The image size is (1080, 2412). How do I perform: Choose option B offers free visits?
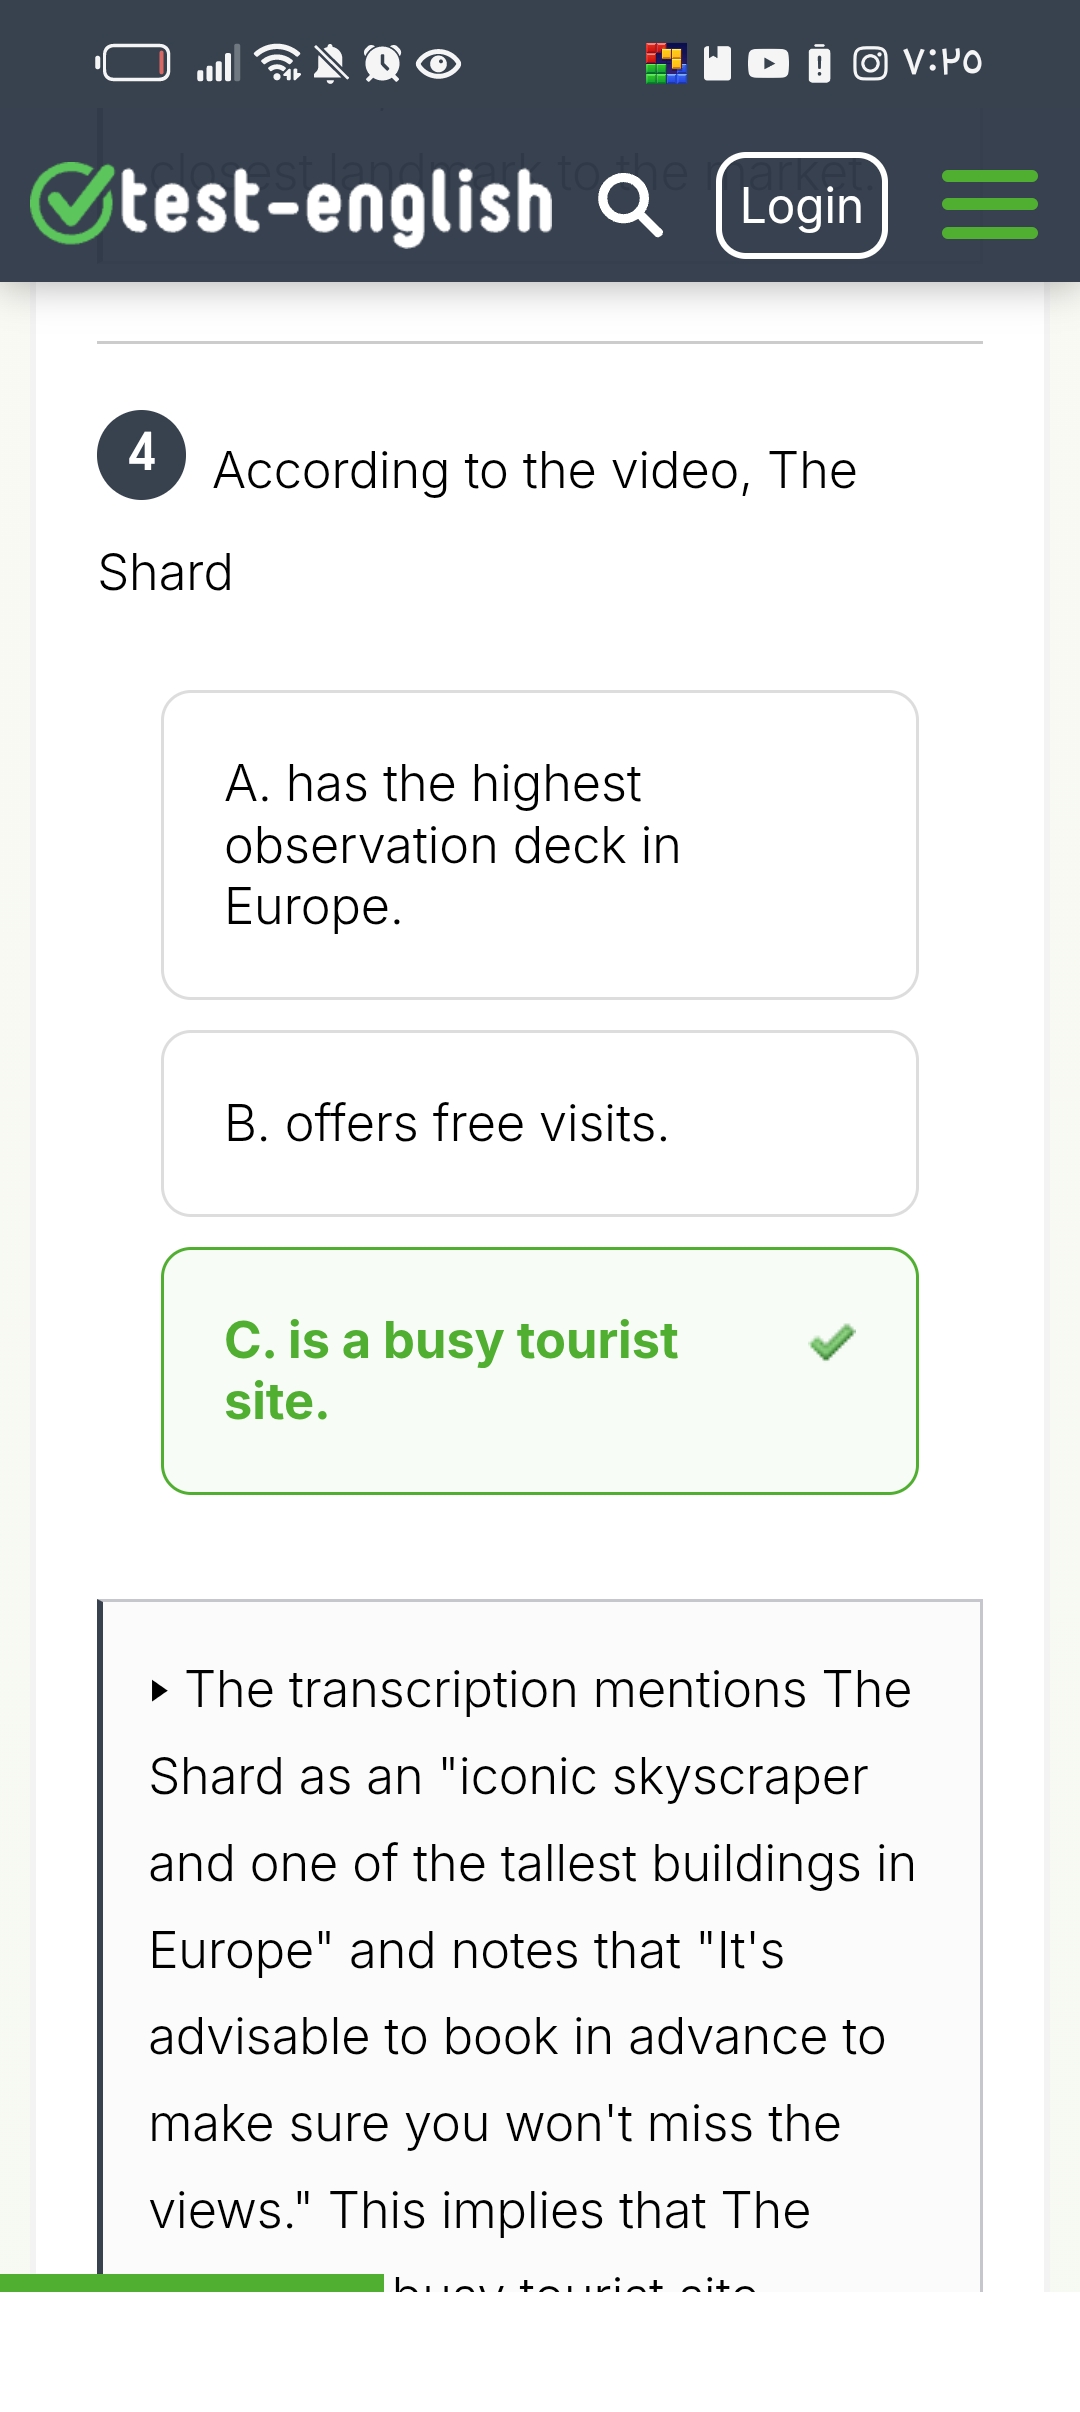[539, 1123]
